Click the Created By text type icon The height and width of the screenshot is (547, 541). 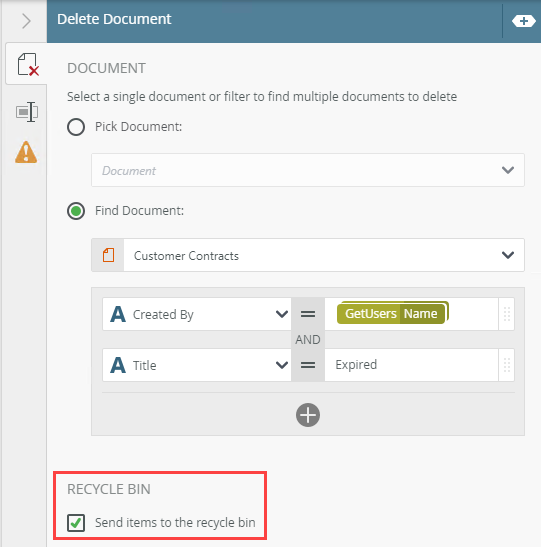click(x=118, y=314)
